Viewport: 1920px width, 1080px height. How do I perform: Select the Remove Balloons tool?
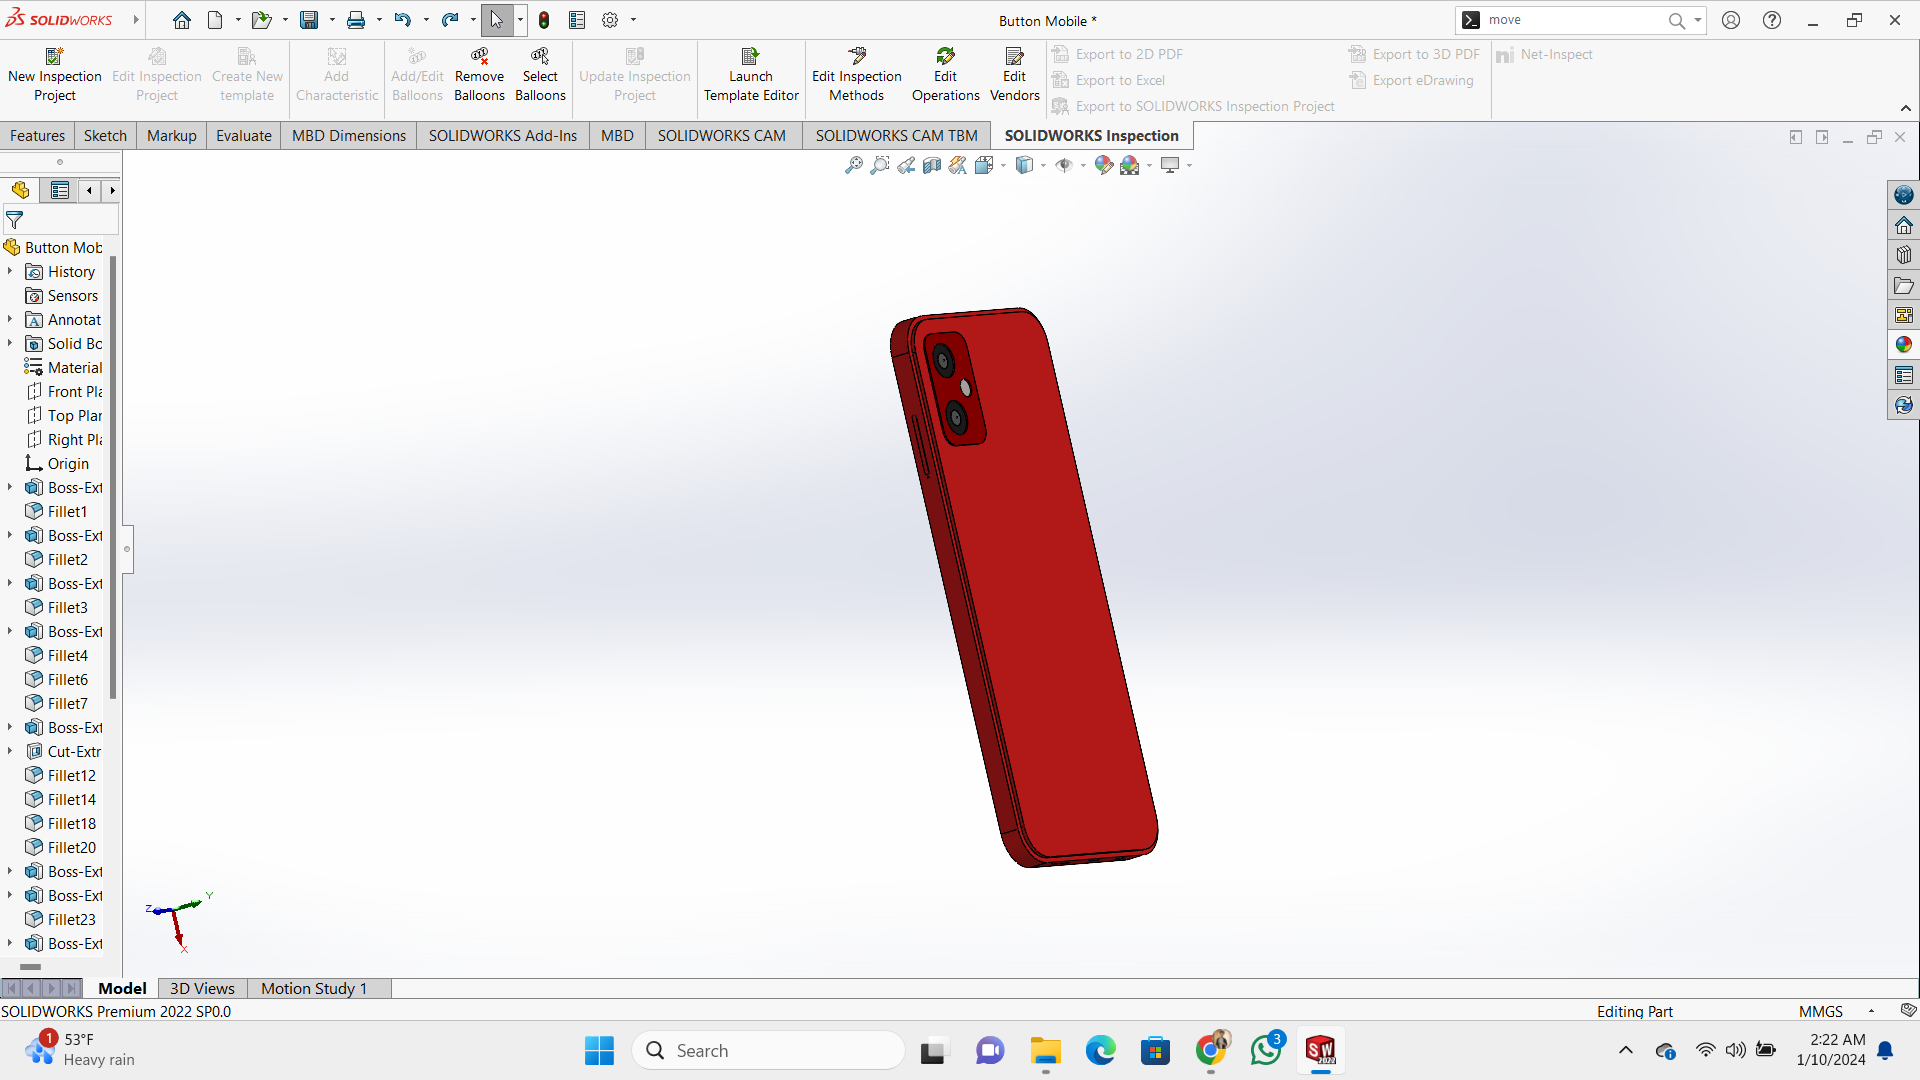(479, 75)
